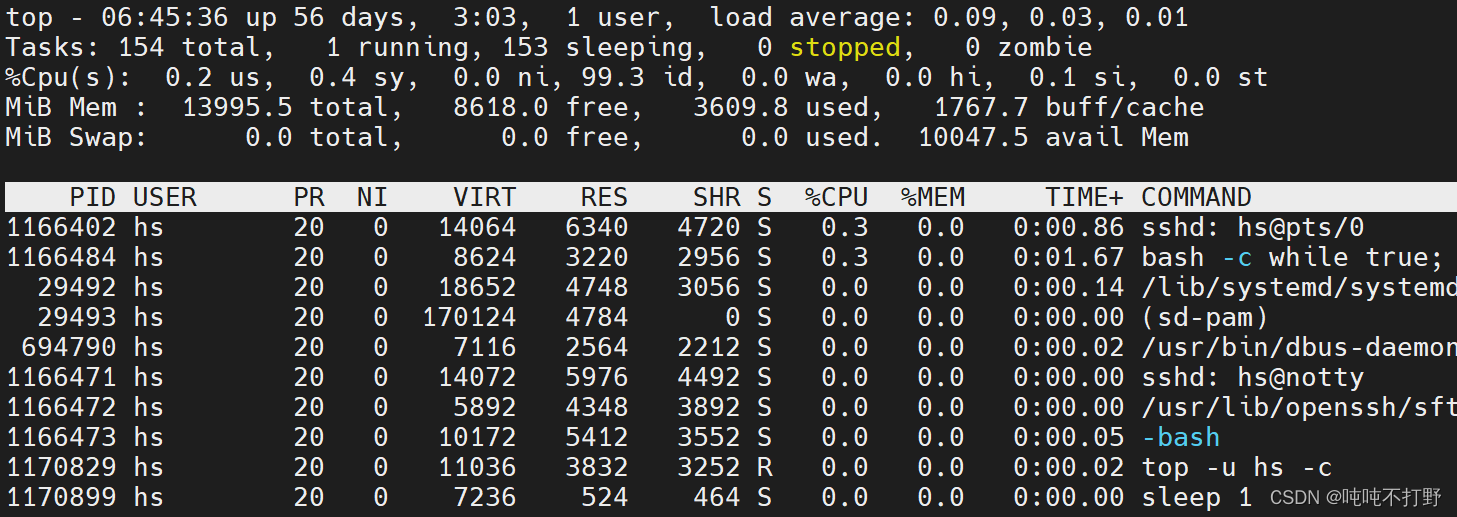The image size is (1457, 517).
Task: Click the 'sshd: hs@pts/0' command
Action: (1253, 227)
